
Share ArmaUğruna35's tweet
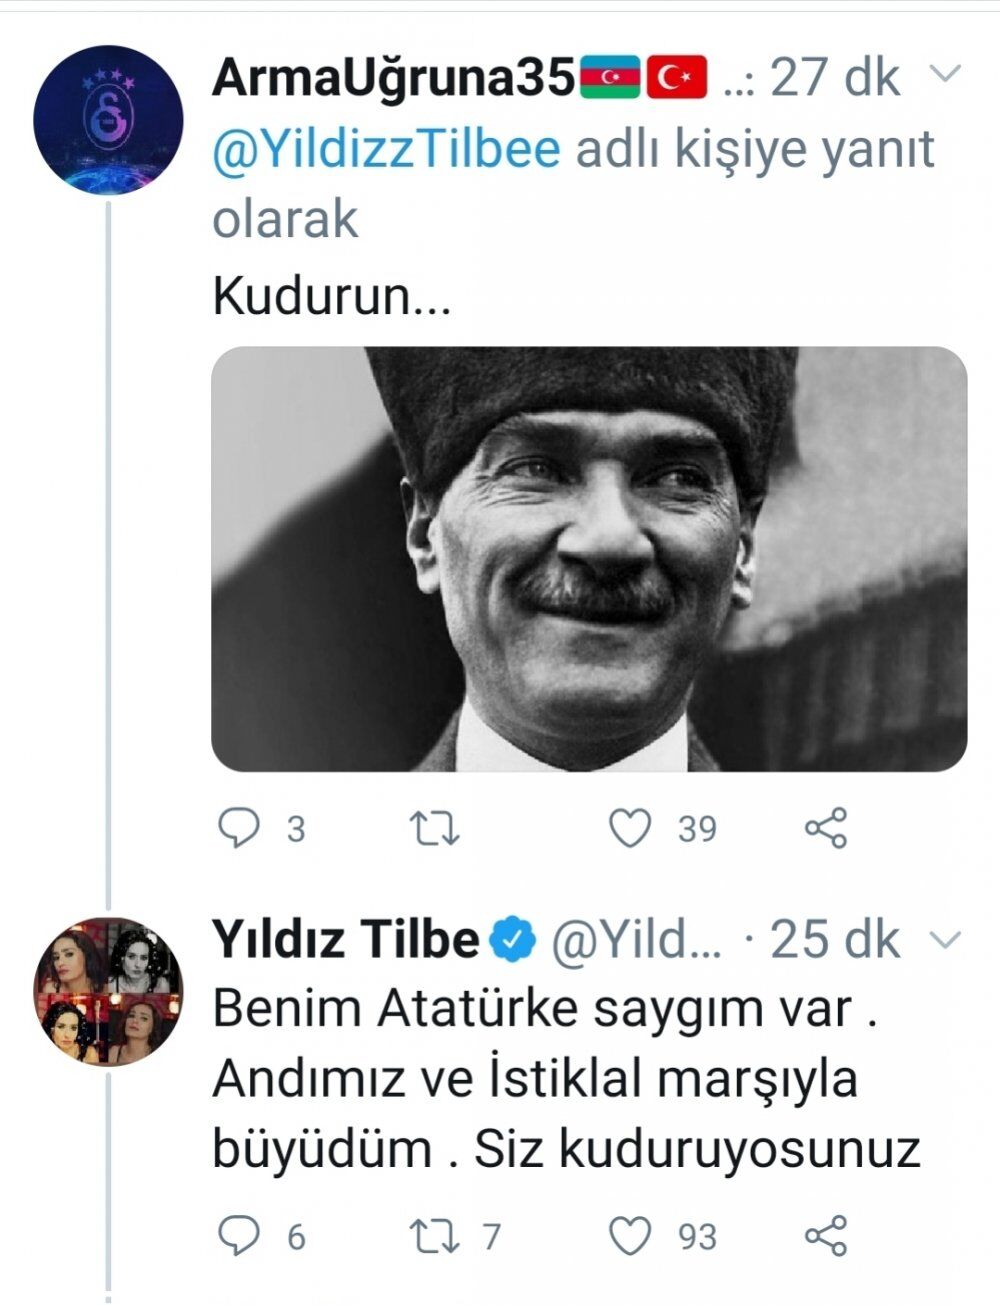point(826,828)
